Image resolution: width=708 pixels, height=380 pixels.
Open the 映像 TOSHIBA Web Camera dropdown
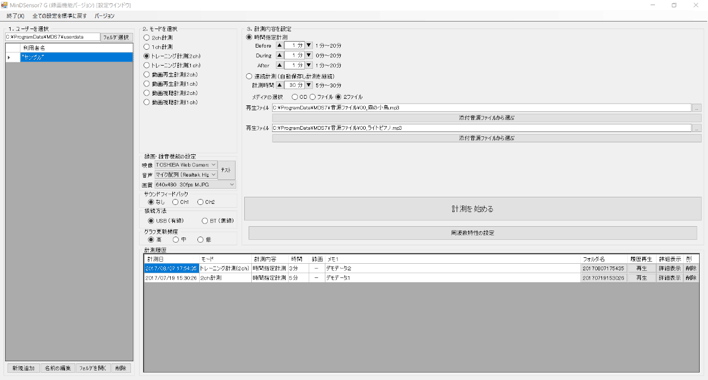click(186, 165)
